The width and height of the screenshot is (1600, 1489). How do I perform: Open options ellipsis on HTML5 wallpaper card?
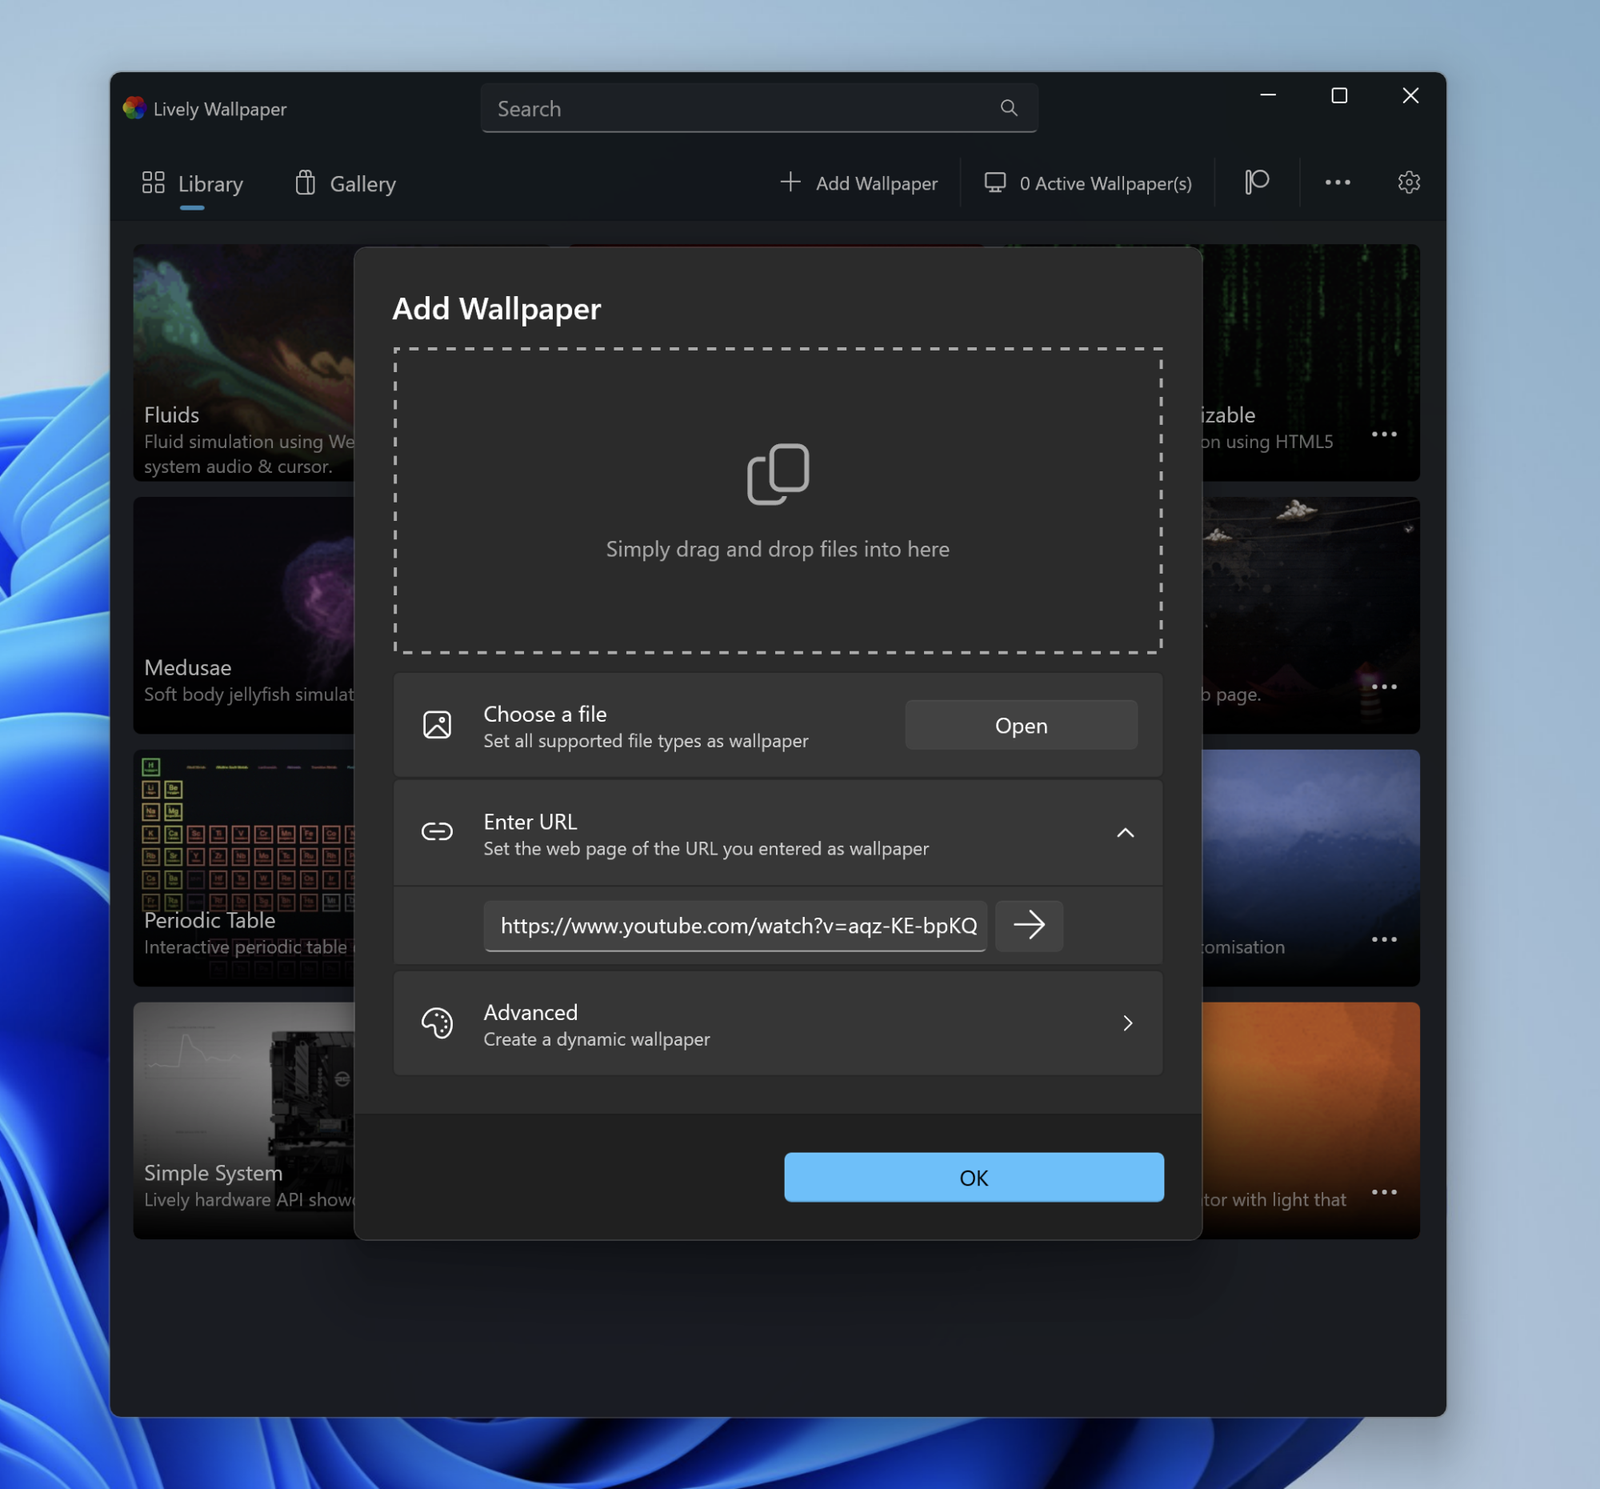tap(1384, 434)
